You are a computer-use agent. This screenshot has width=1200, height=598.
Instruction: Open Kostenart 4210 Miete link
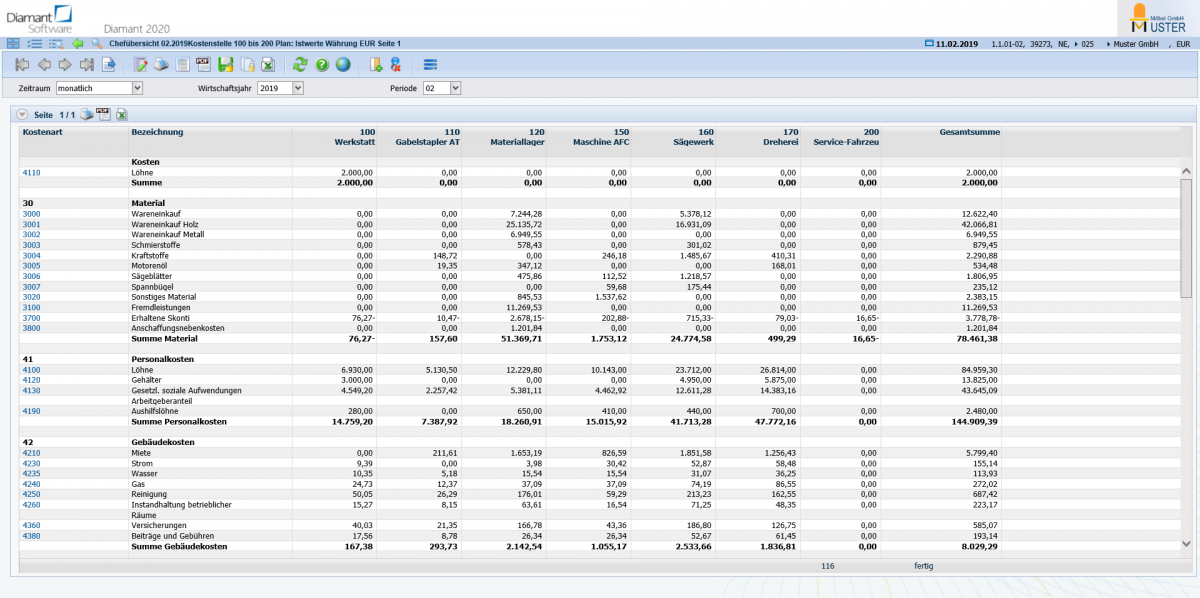point(31,452)
